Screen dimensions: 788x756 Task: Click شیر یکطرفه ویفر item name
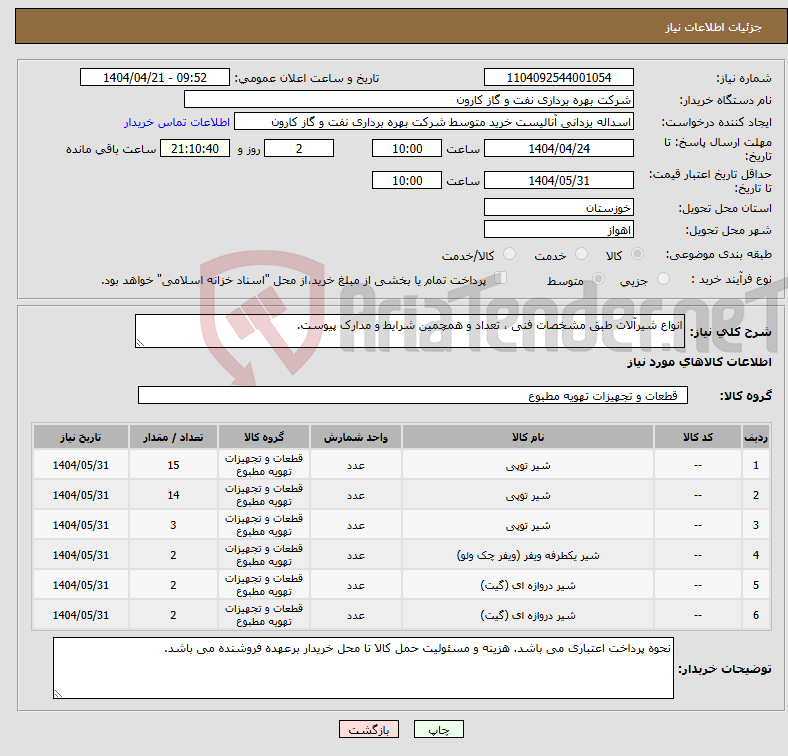(x=528, y=555)
